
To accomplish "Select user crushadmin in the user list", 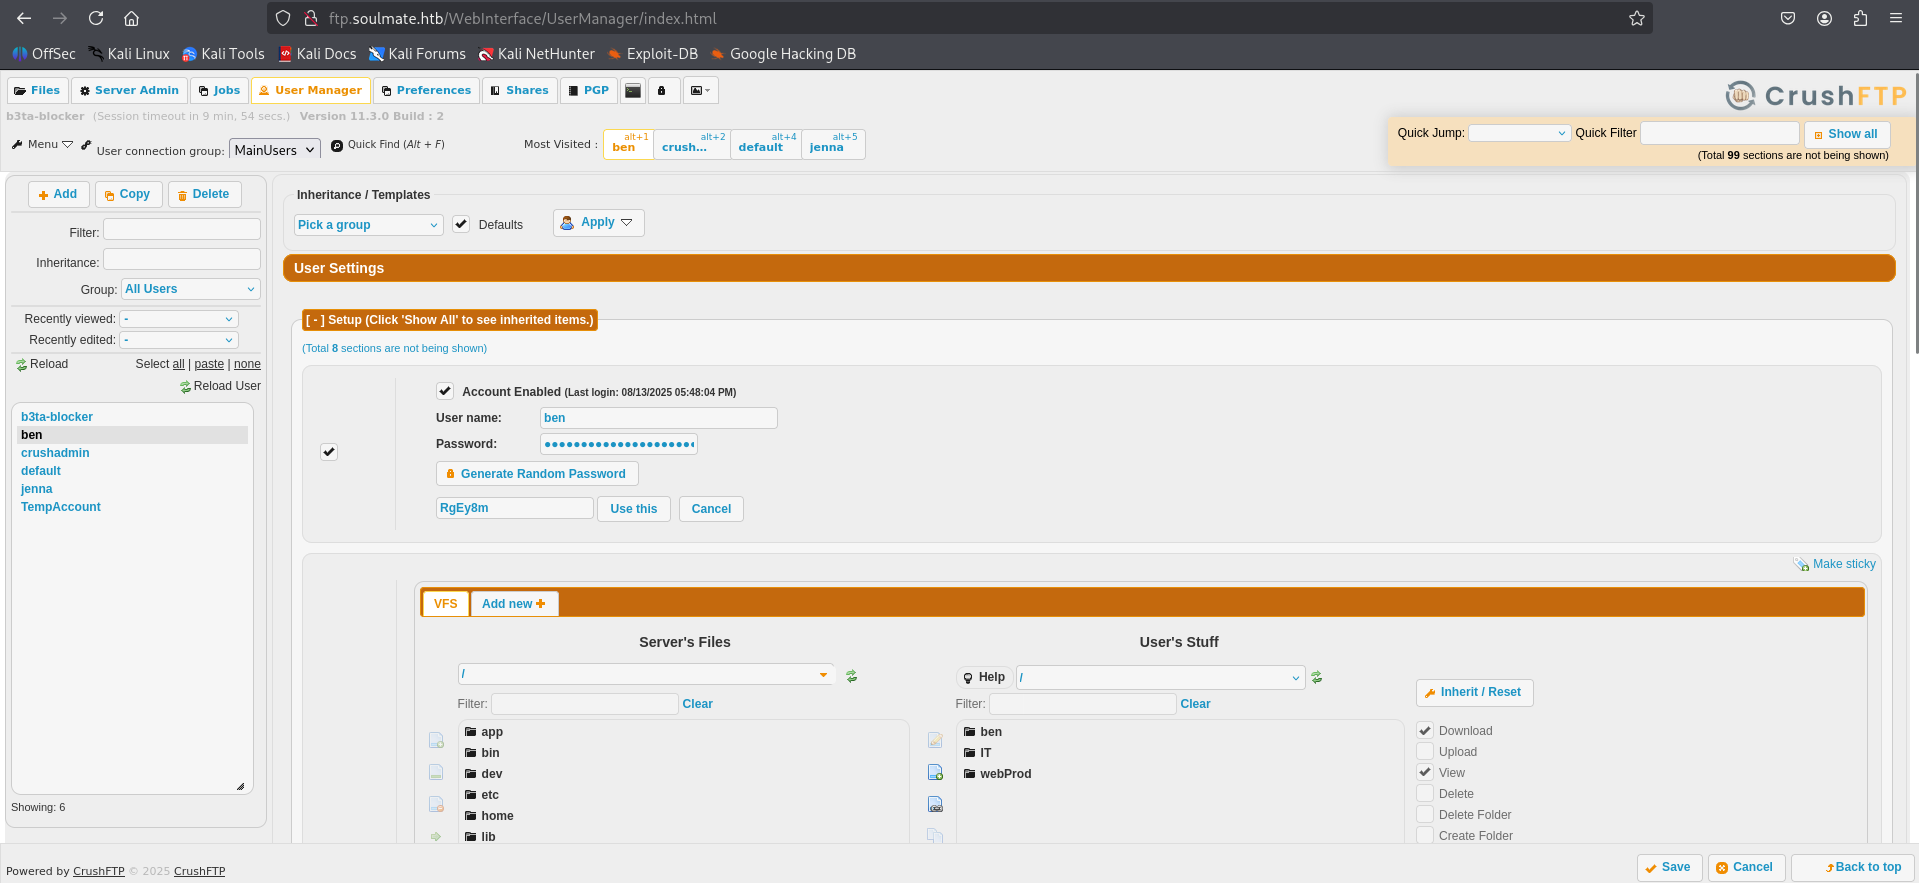I will click(55, 453).
